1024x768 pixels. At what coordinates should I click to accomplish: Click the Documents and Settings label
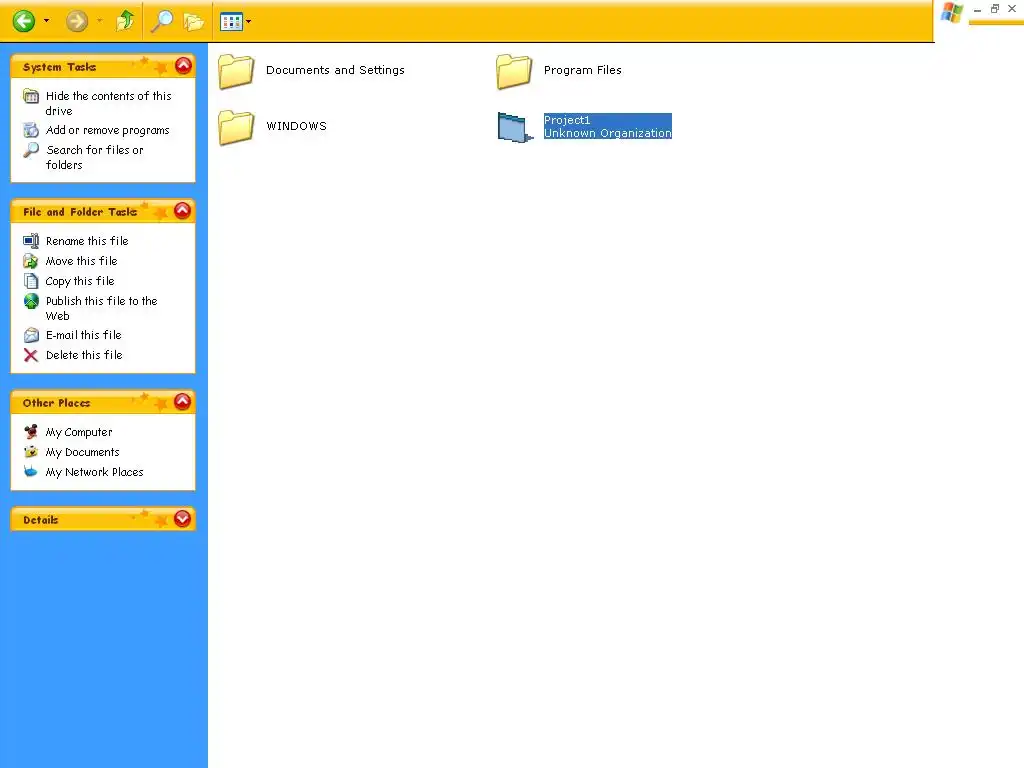(x=335, y=70)
